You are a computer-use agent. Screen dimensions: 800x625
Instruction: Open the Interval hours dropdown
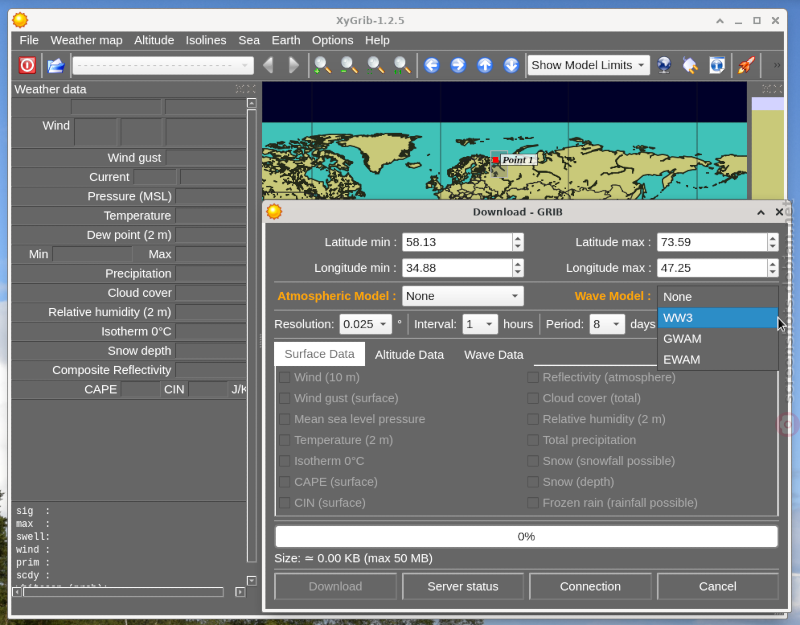(480, 324)
